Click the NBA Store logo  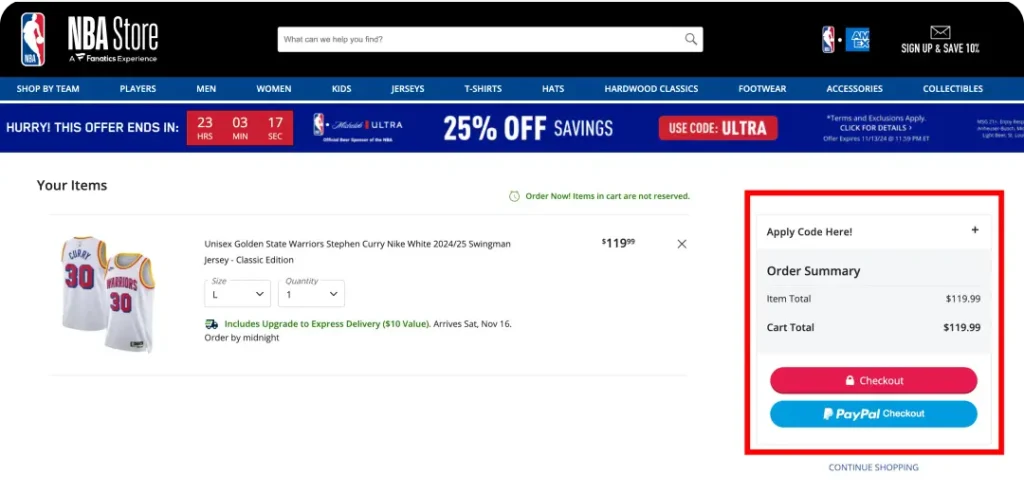click(90, 39)
